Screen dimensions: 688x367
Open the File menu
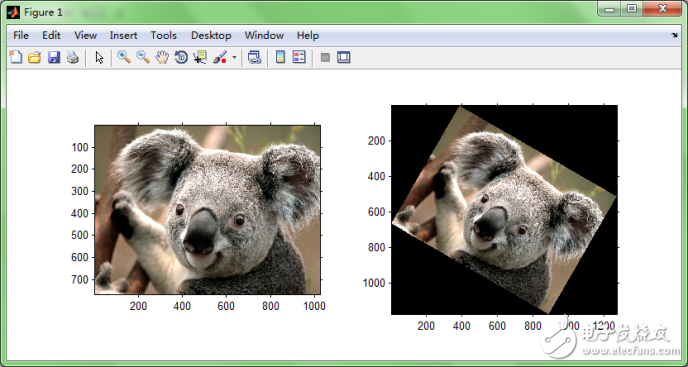[x=21, y=36]
